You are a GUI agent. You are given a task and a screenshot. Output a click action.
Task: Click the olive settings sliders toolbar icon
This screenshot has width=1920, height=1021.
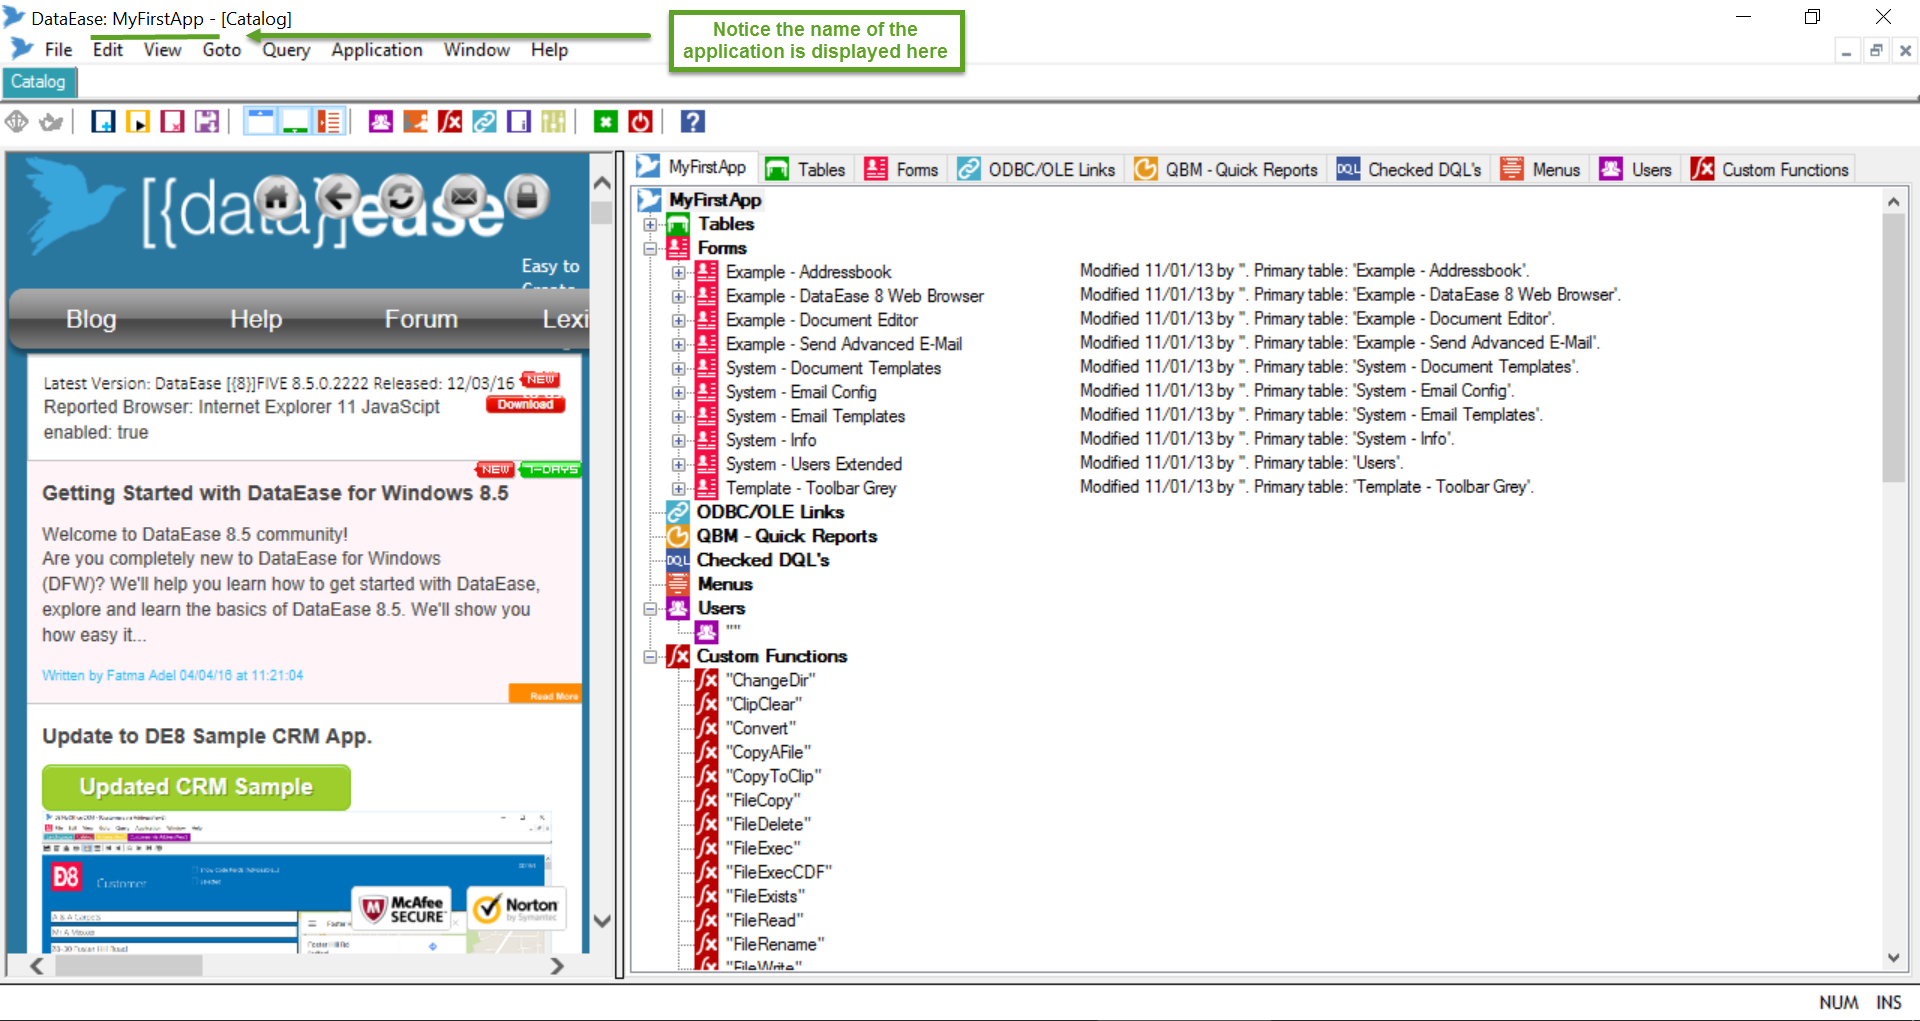pyautogui.click(x=553, y=122)
